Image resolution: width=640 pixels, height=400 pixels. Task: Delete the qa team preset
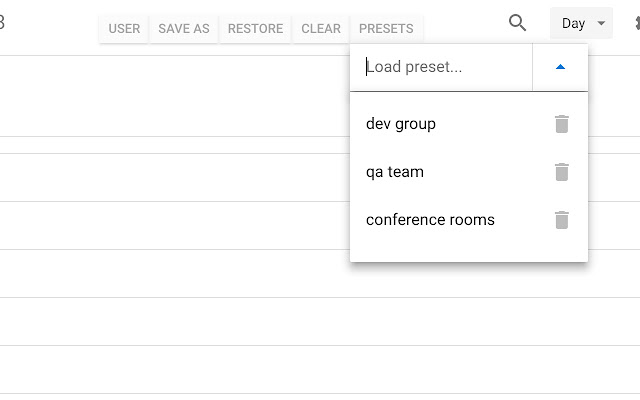click(x=562, y=172)
